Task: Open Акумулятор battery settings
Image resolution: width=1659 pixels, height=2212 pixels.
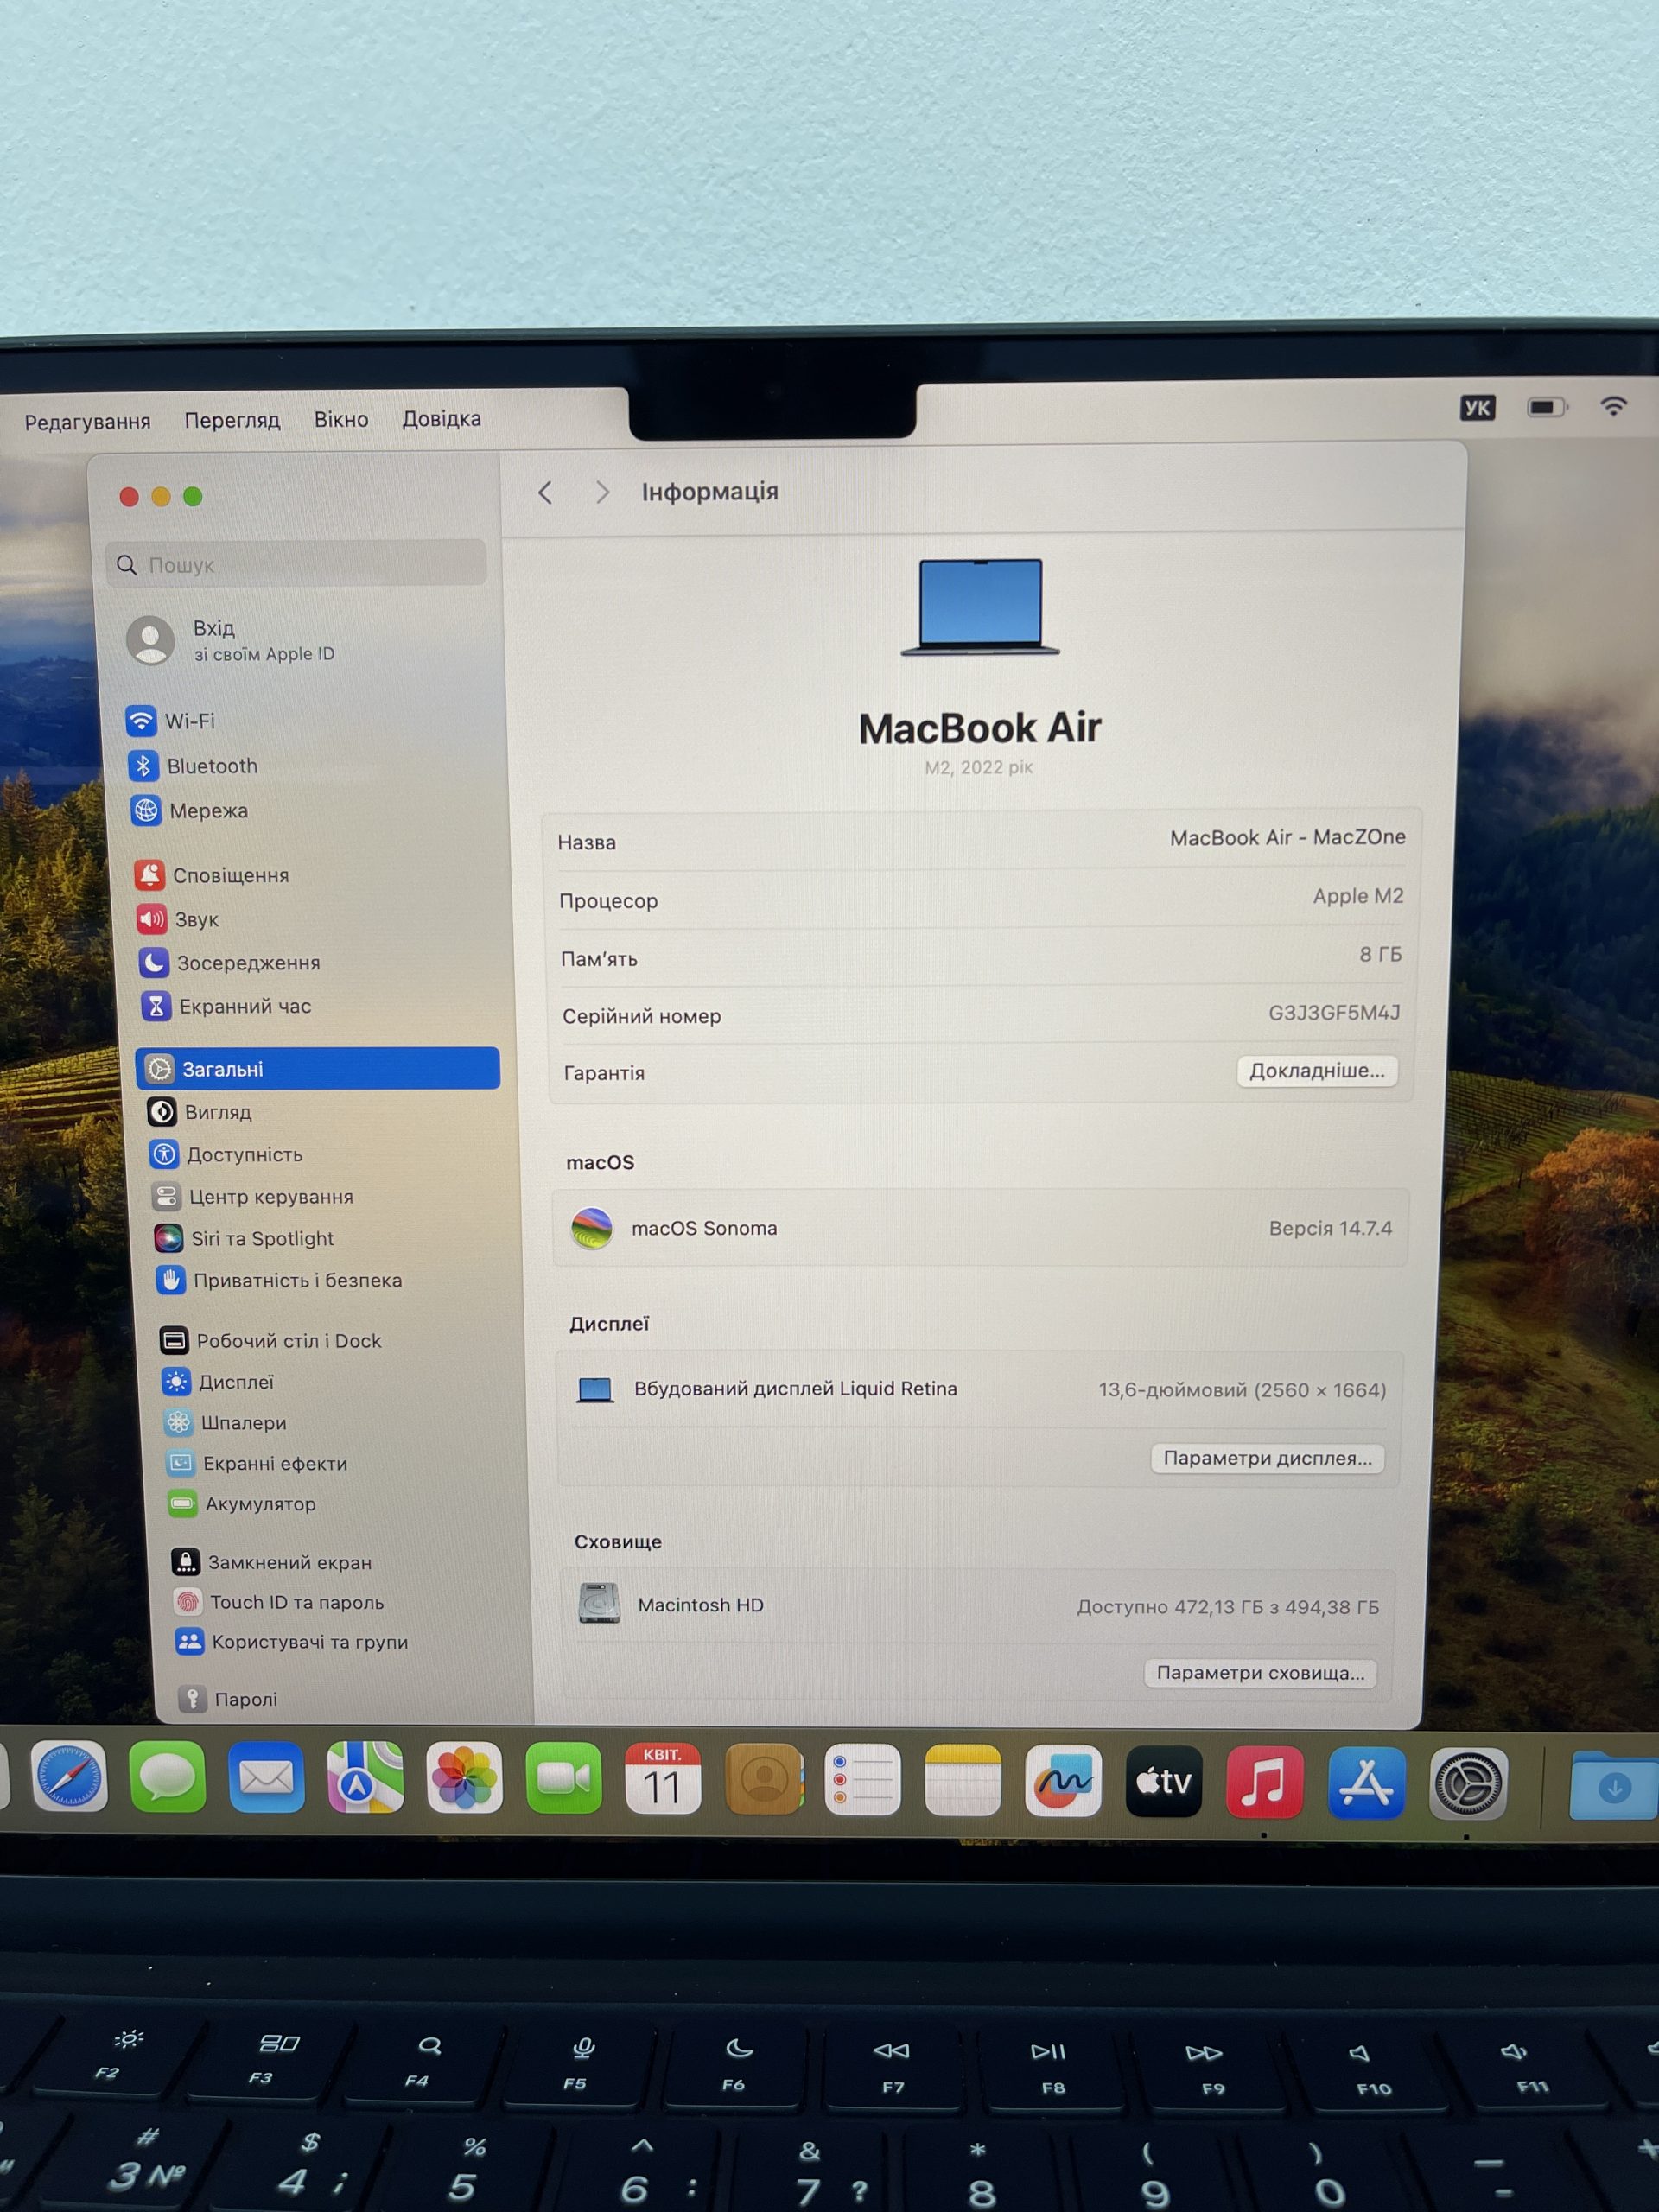Action: pyautogui.click(x=242, y=1504)
